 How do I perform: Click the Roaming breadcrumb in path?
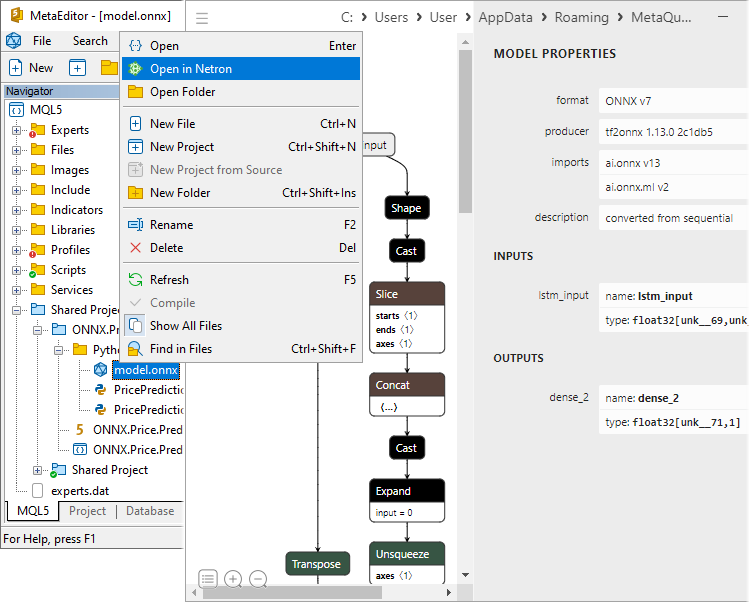click(x=582, y=18)
